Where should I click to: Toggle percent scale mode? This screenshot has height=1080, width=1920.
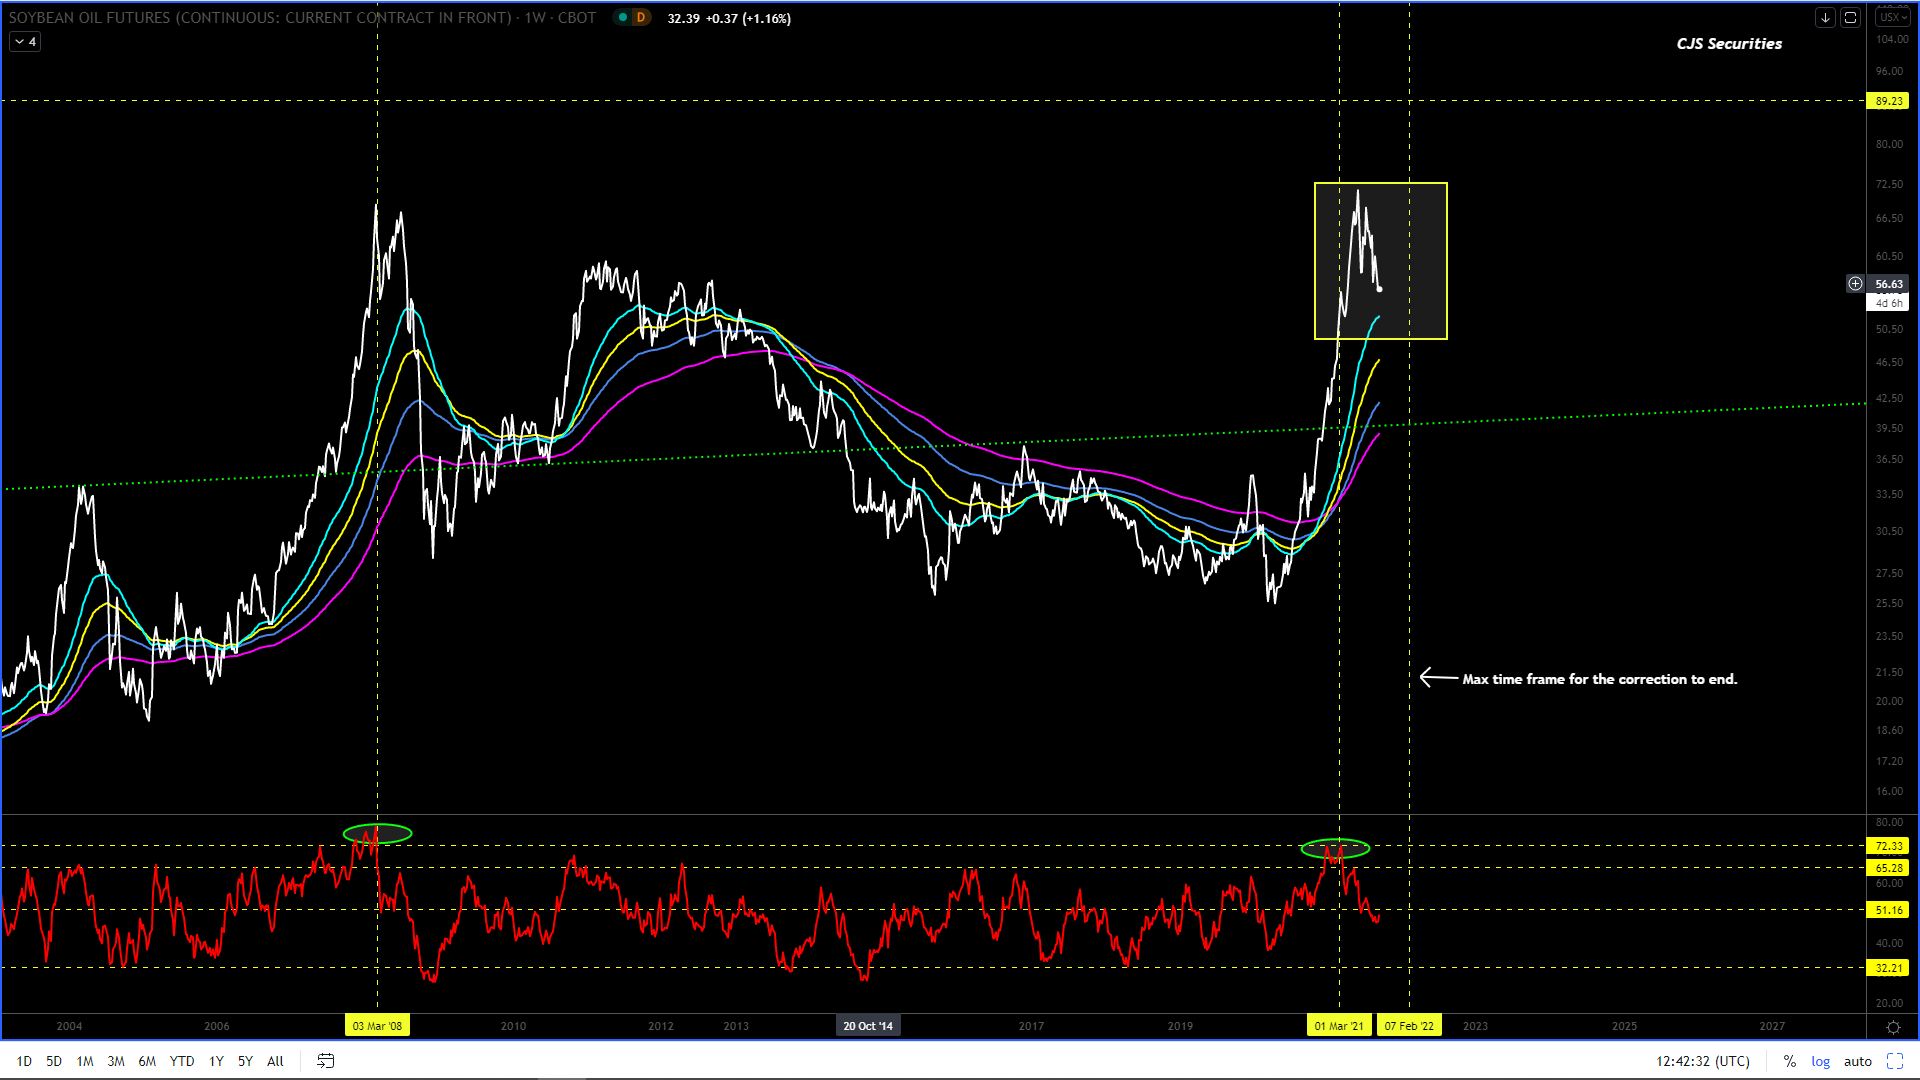1789,1061
